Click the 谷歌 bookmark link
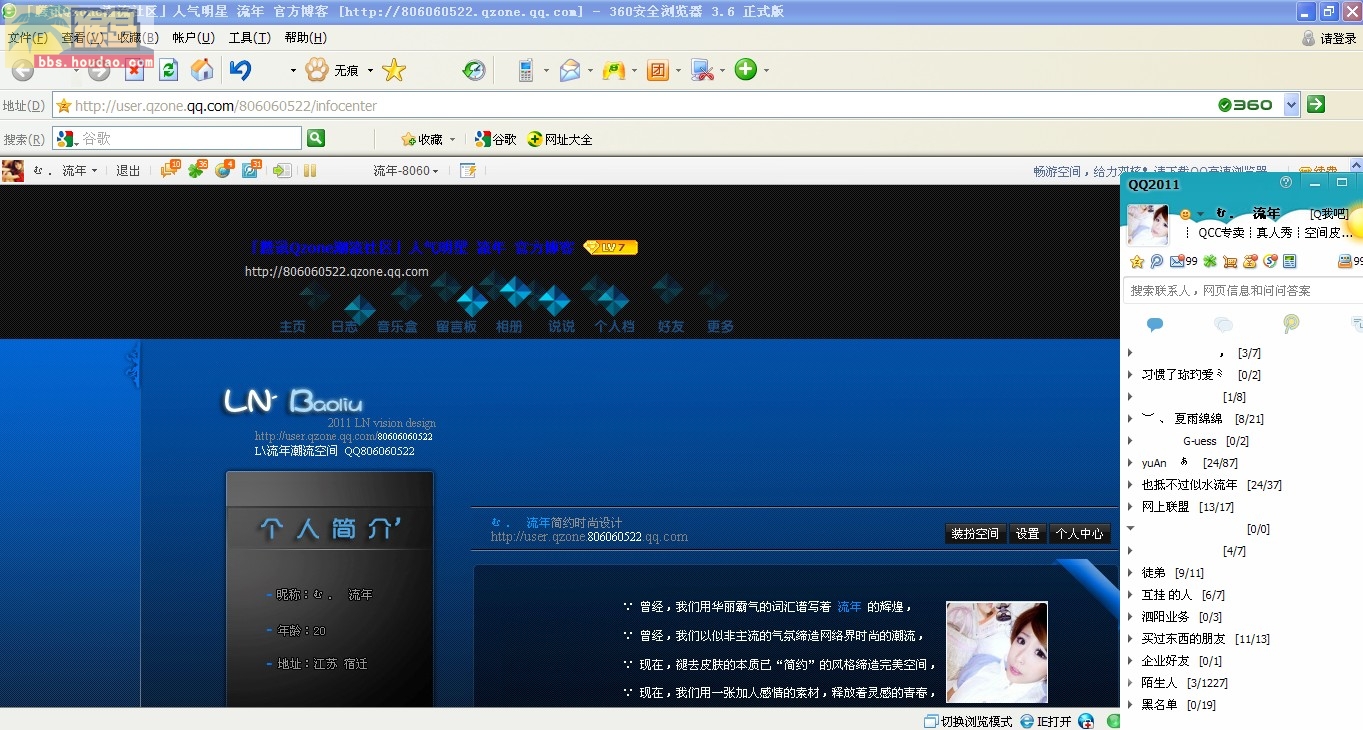The height and width of the screenshot is (730, 1363). [496, 139]
